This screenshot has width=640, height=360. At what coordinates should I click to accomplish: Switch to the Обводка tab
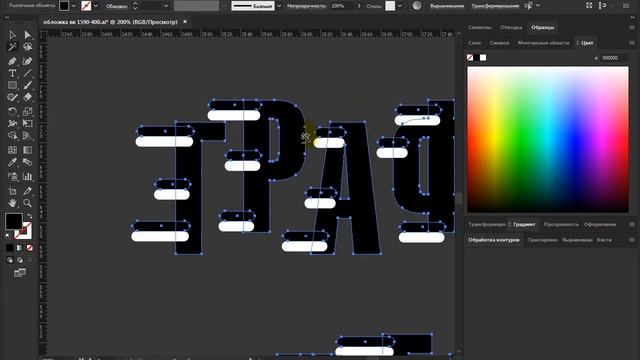511,27
